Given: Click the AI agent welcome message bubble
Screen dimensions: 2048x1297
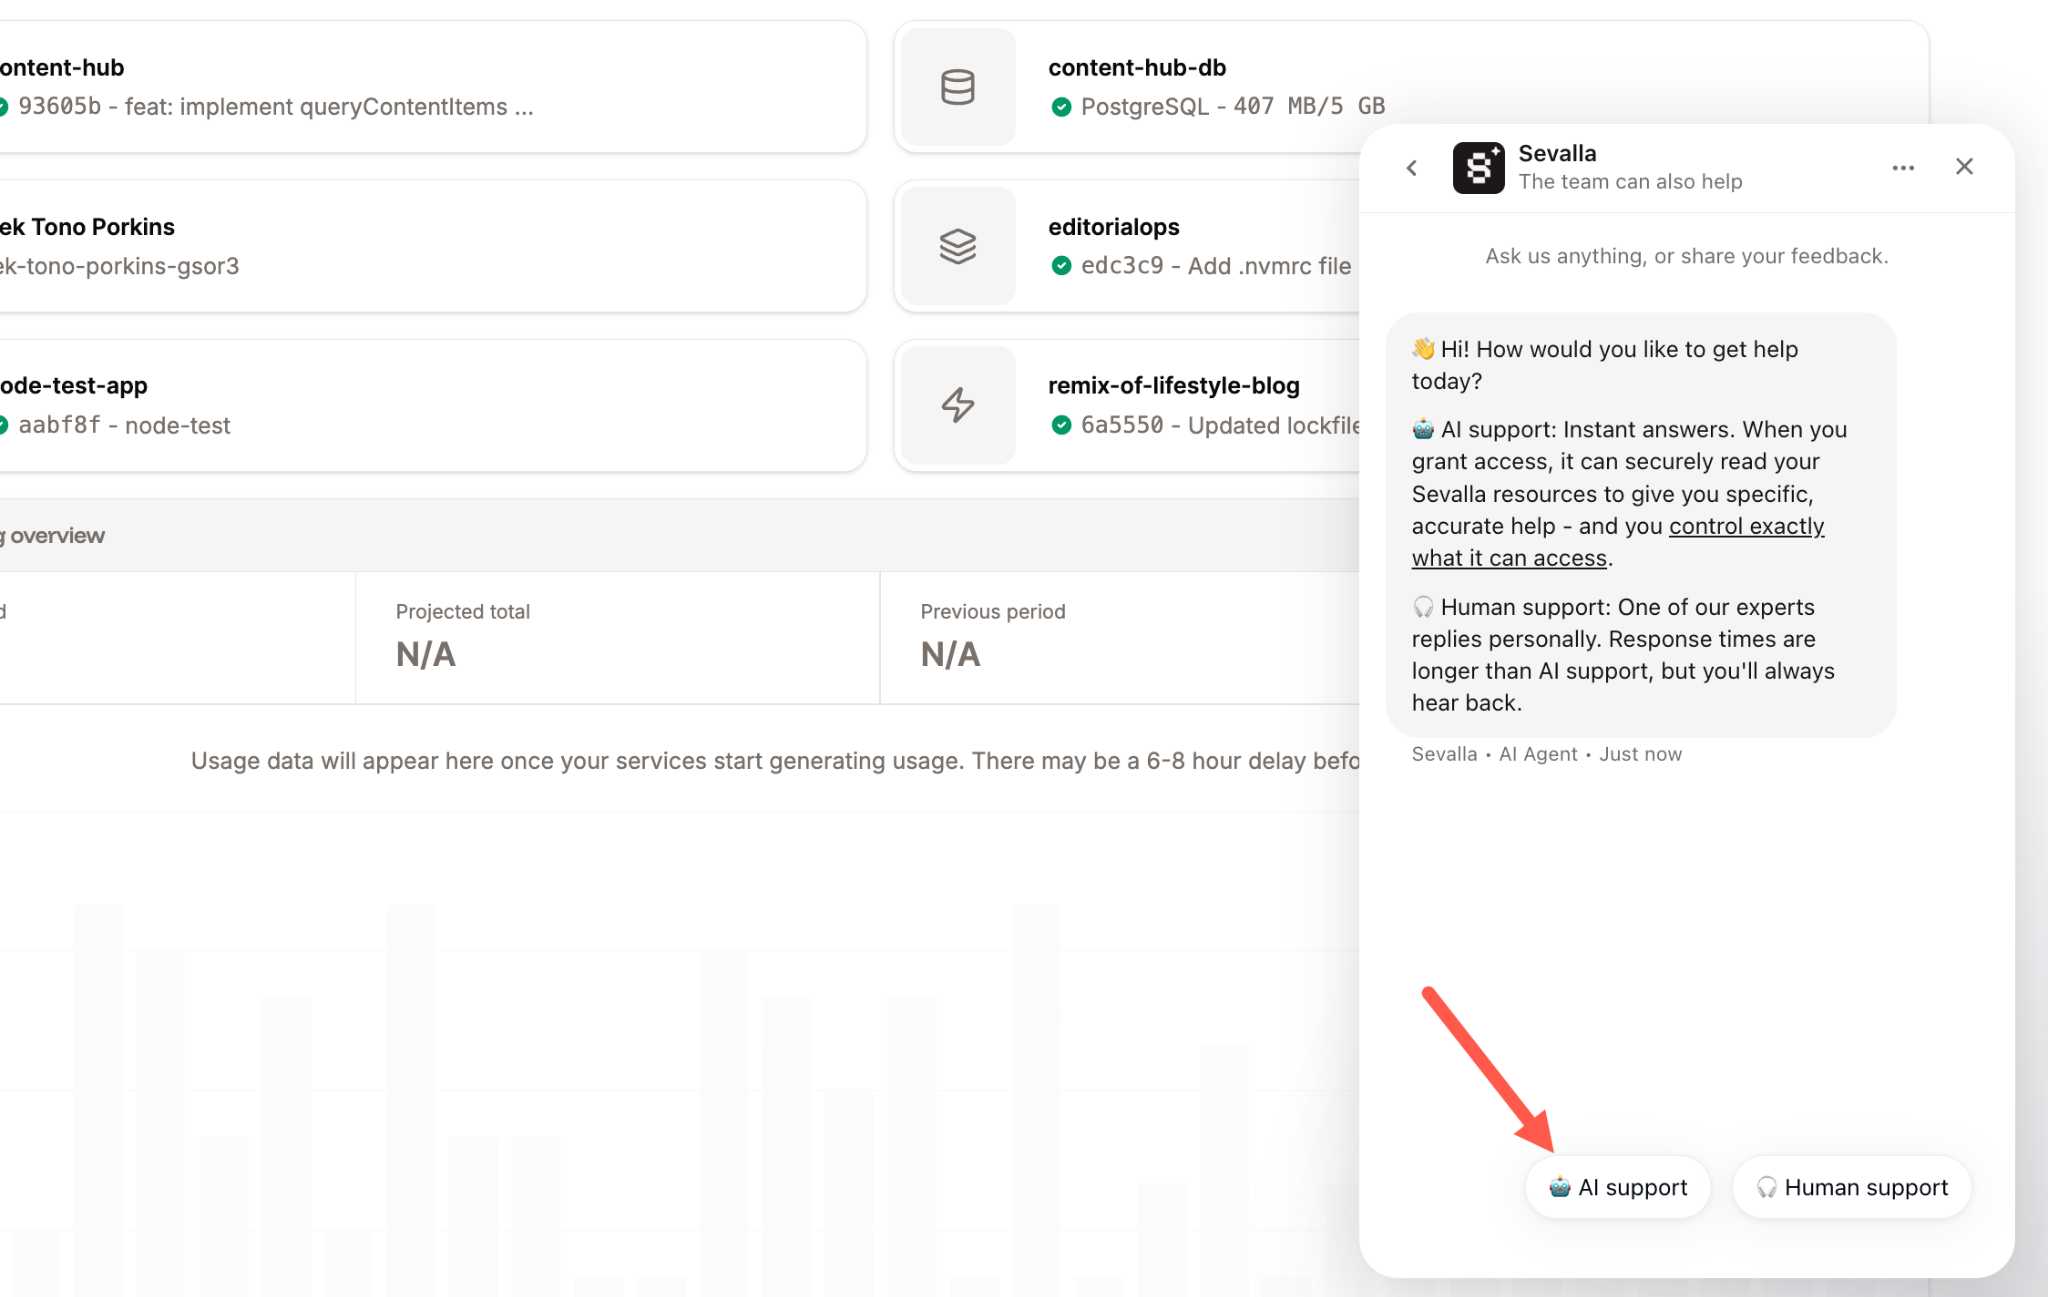Looking at the screenshot, I should click(x=1641, y=525).
